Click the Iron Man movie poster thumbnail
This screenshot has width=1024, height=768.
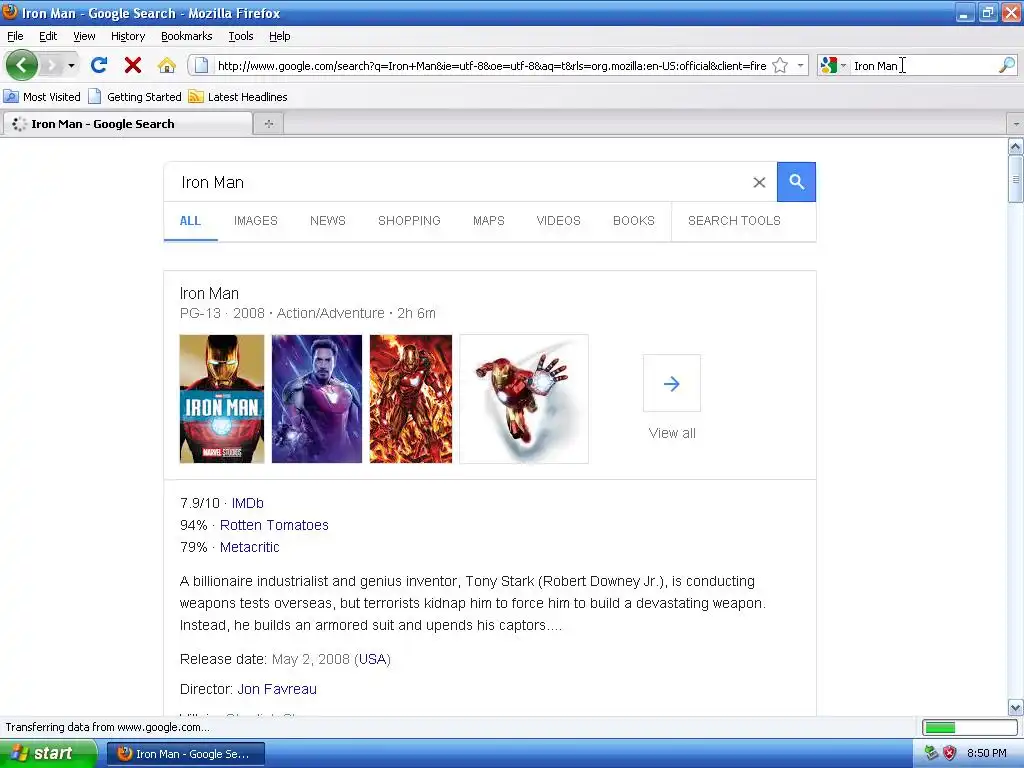click(x=222, y=399)
